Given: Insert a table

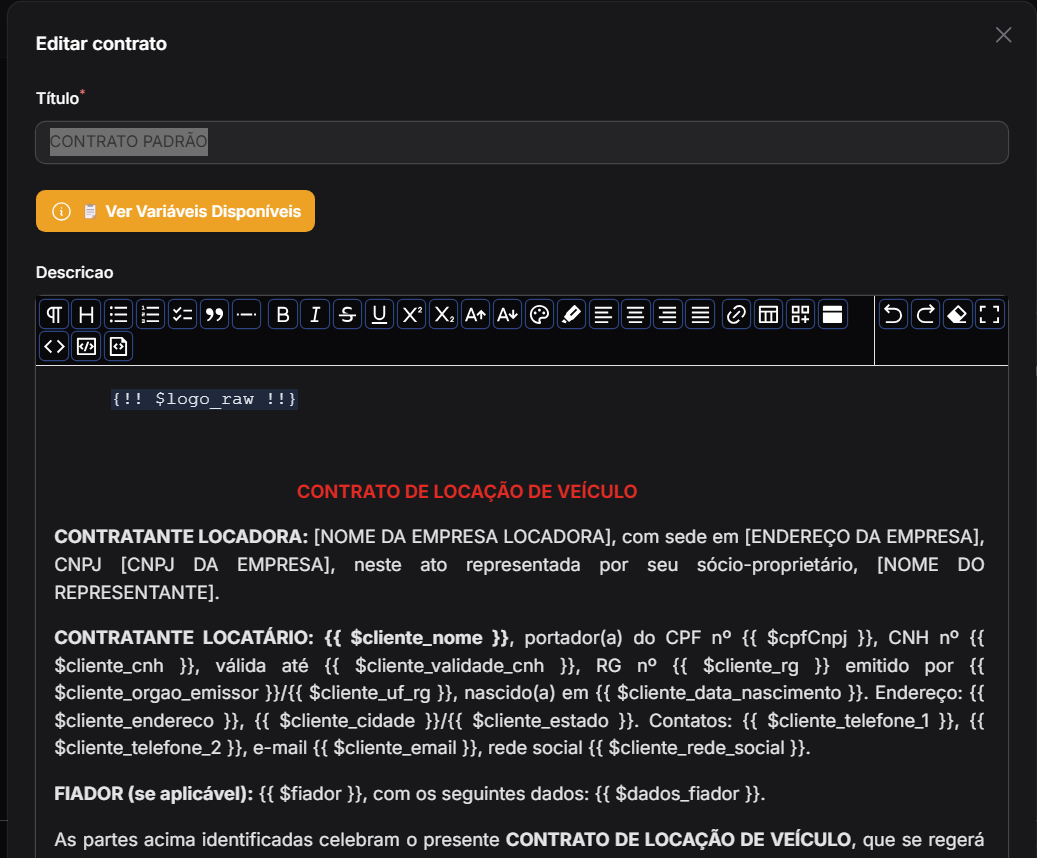Looking at the screenshot, I should 768,314.
